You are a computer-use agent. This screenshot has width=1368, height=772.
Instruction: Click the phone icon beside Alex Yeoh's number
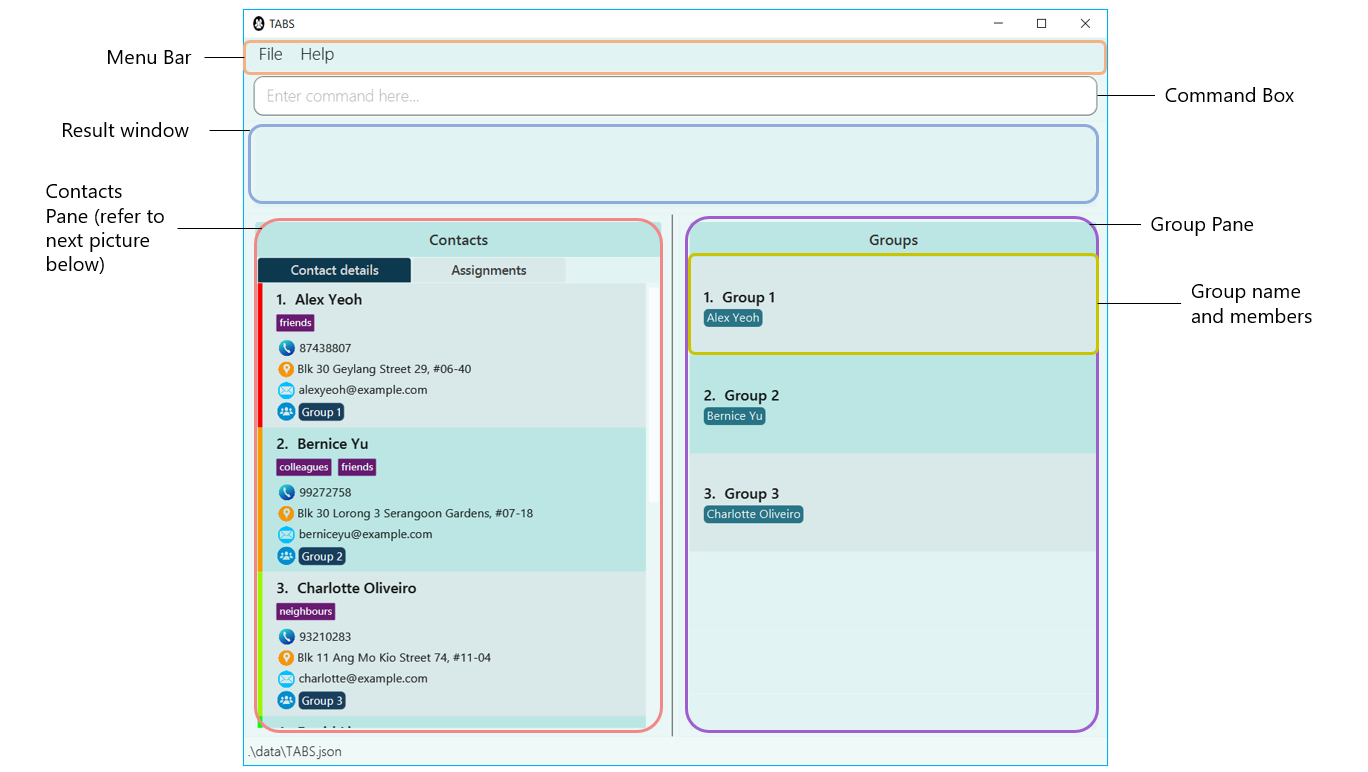[285, 347]
